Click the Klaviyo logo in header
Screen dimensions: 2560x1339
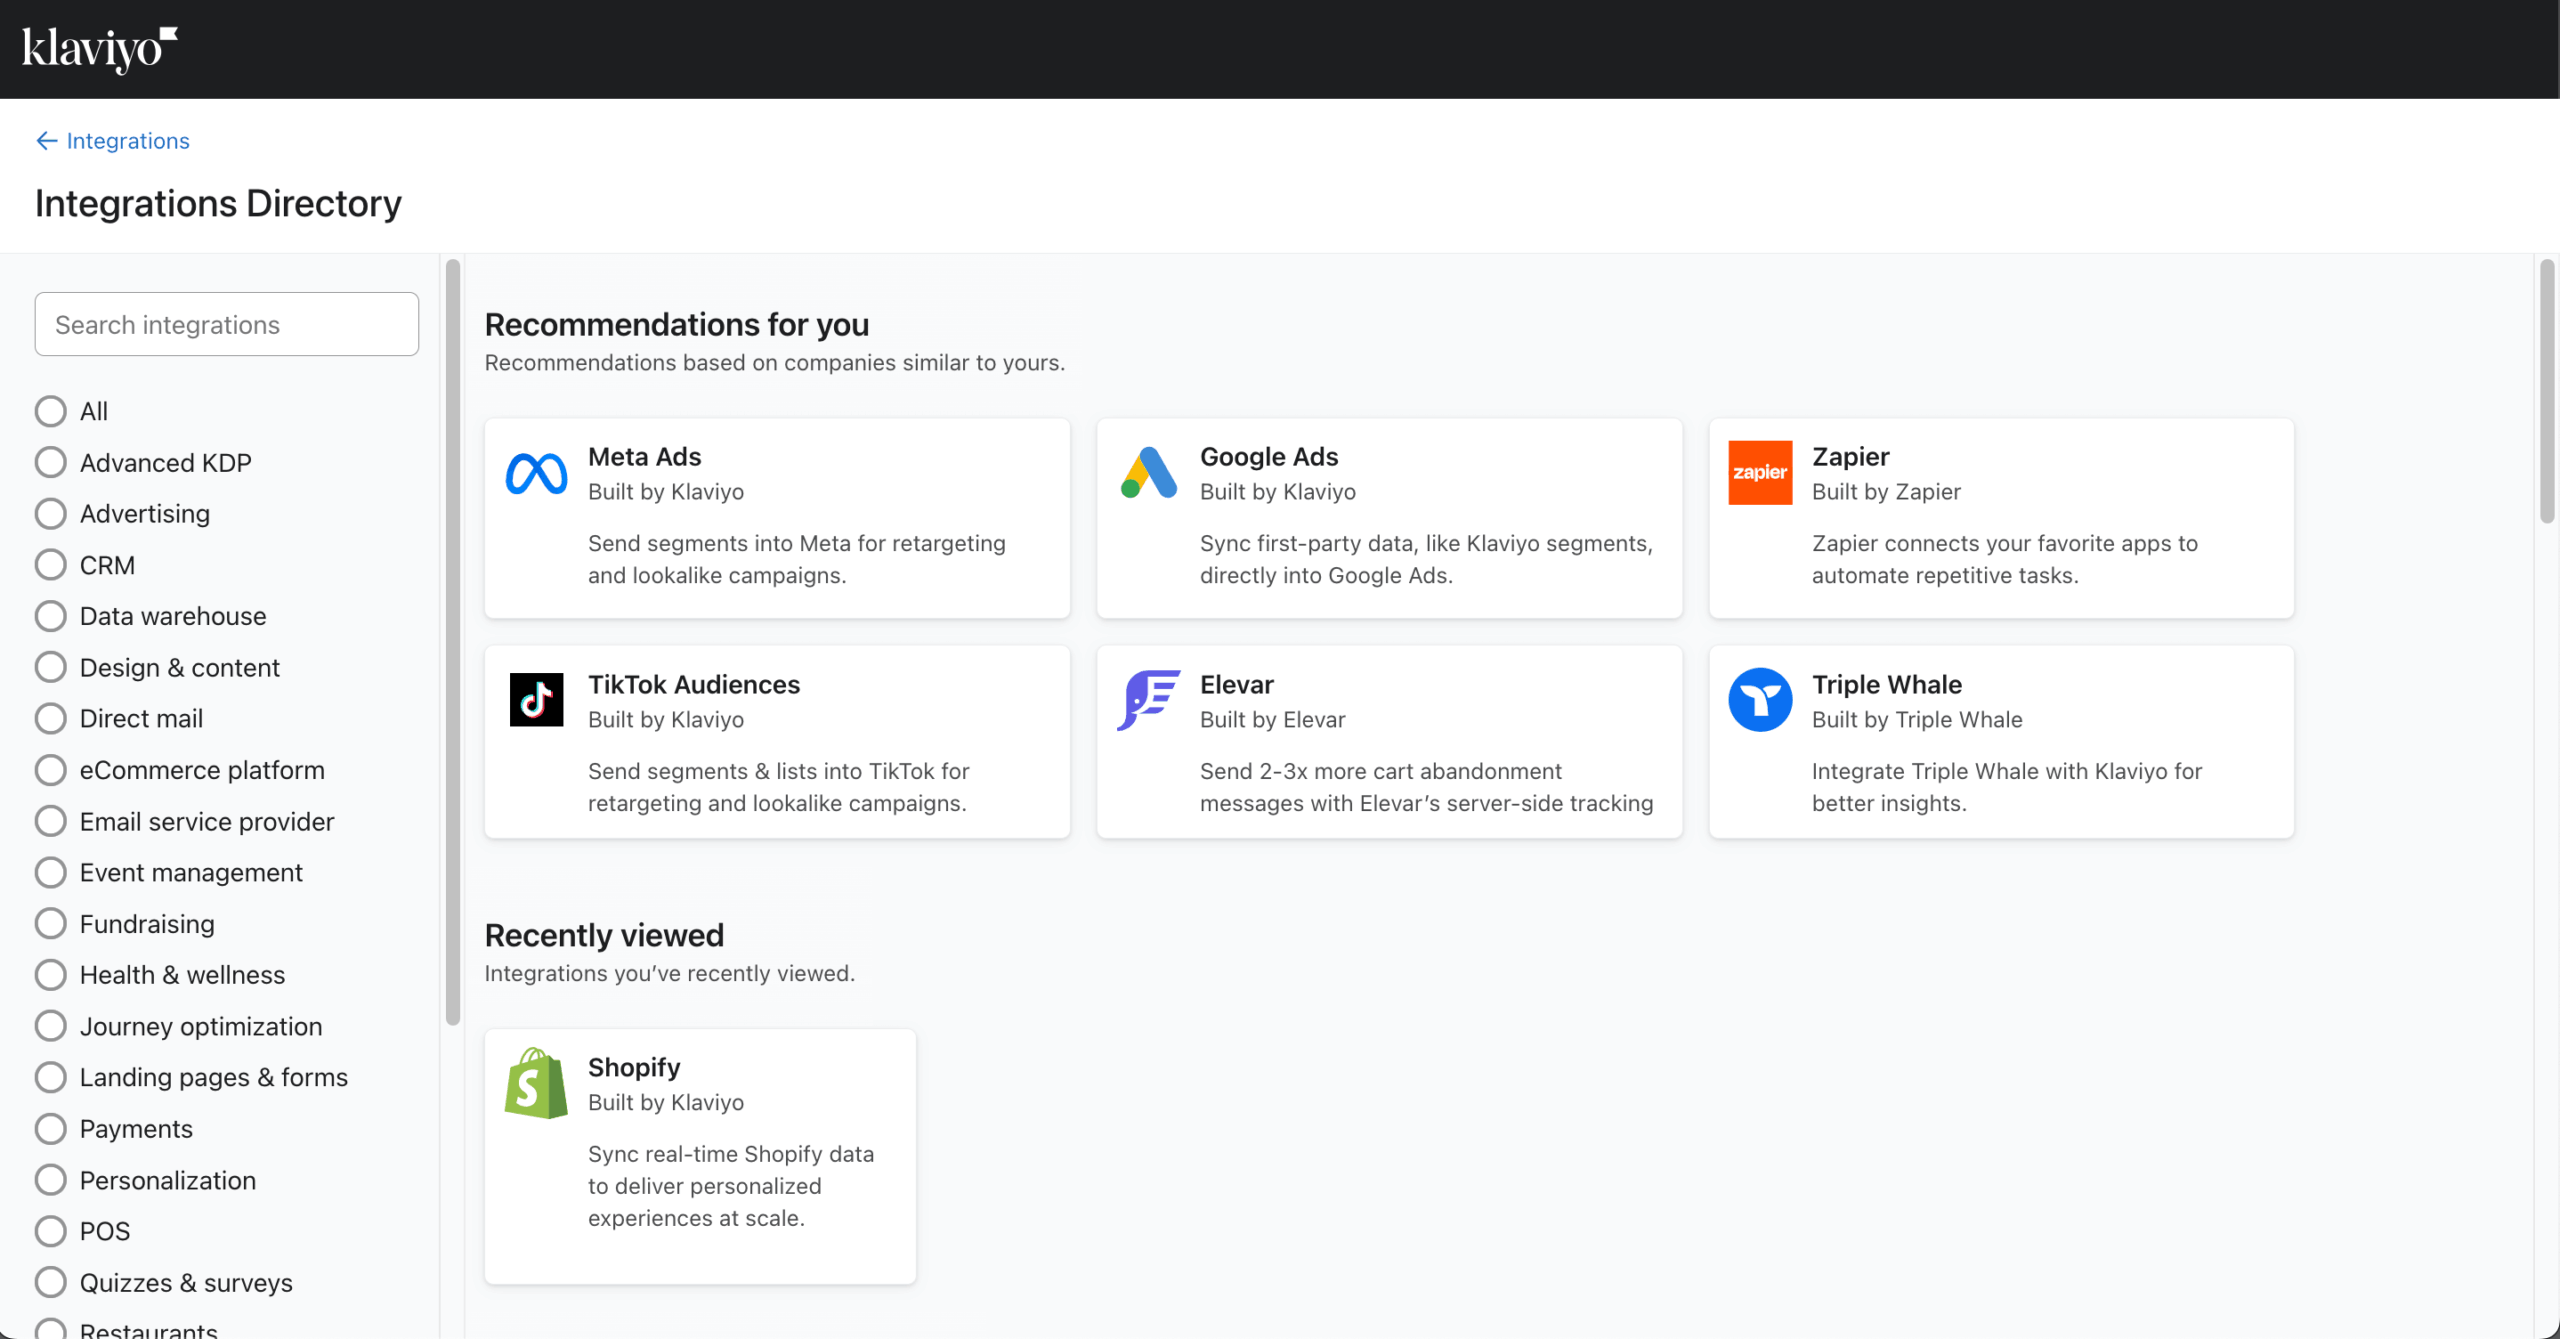coord(100,50)
